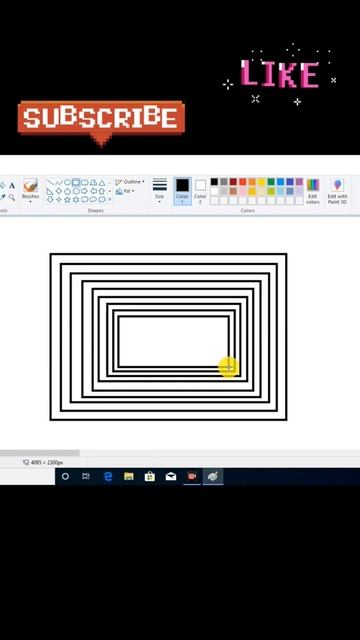Choose the Triangle shape
The image size is (360, 640).
click(x=102, y=182)
